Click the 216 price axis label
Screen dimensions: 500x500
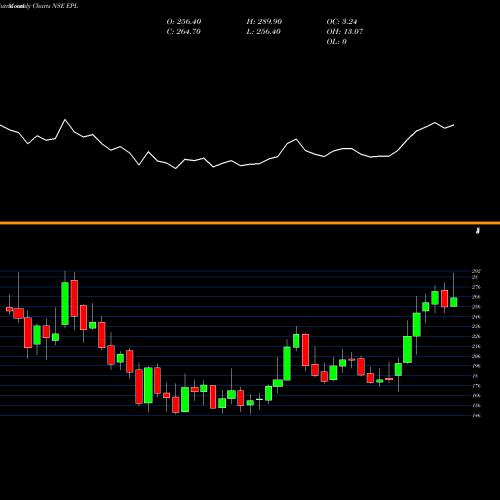pyautogui.click(x=476, y=346)
